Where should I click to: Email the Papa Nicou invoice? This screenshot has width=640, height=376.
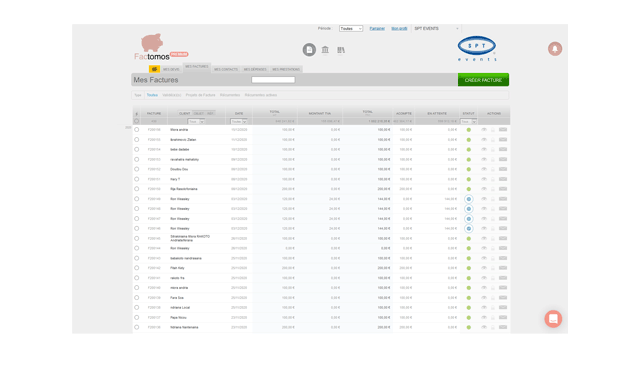click(503, 317)
